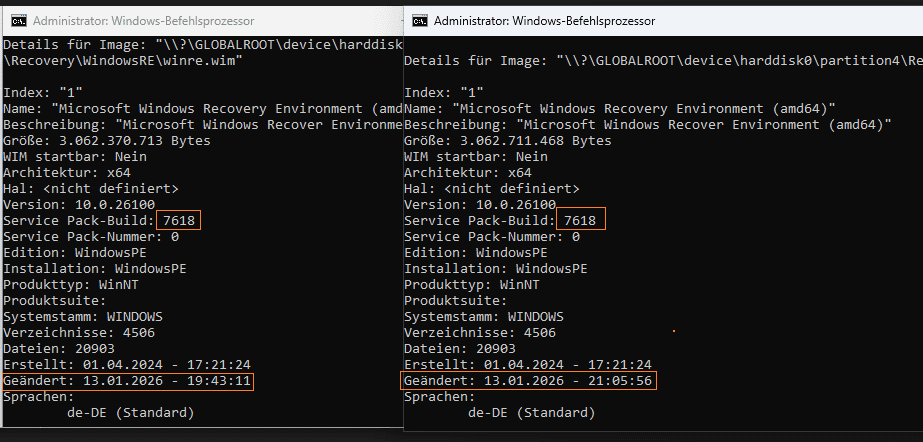Viewport: 923px width, 442px height.
Task: Click the left window's command prompt icon
Action: [14, 20]
